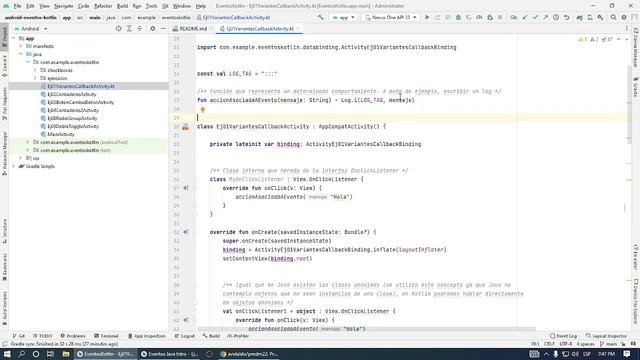Open Project panel gear options

(x=153, y=29)
